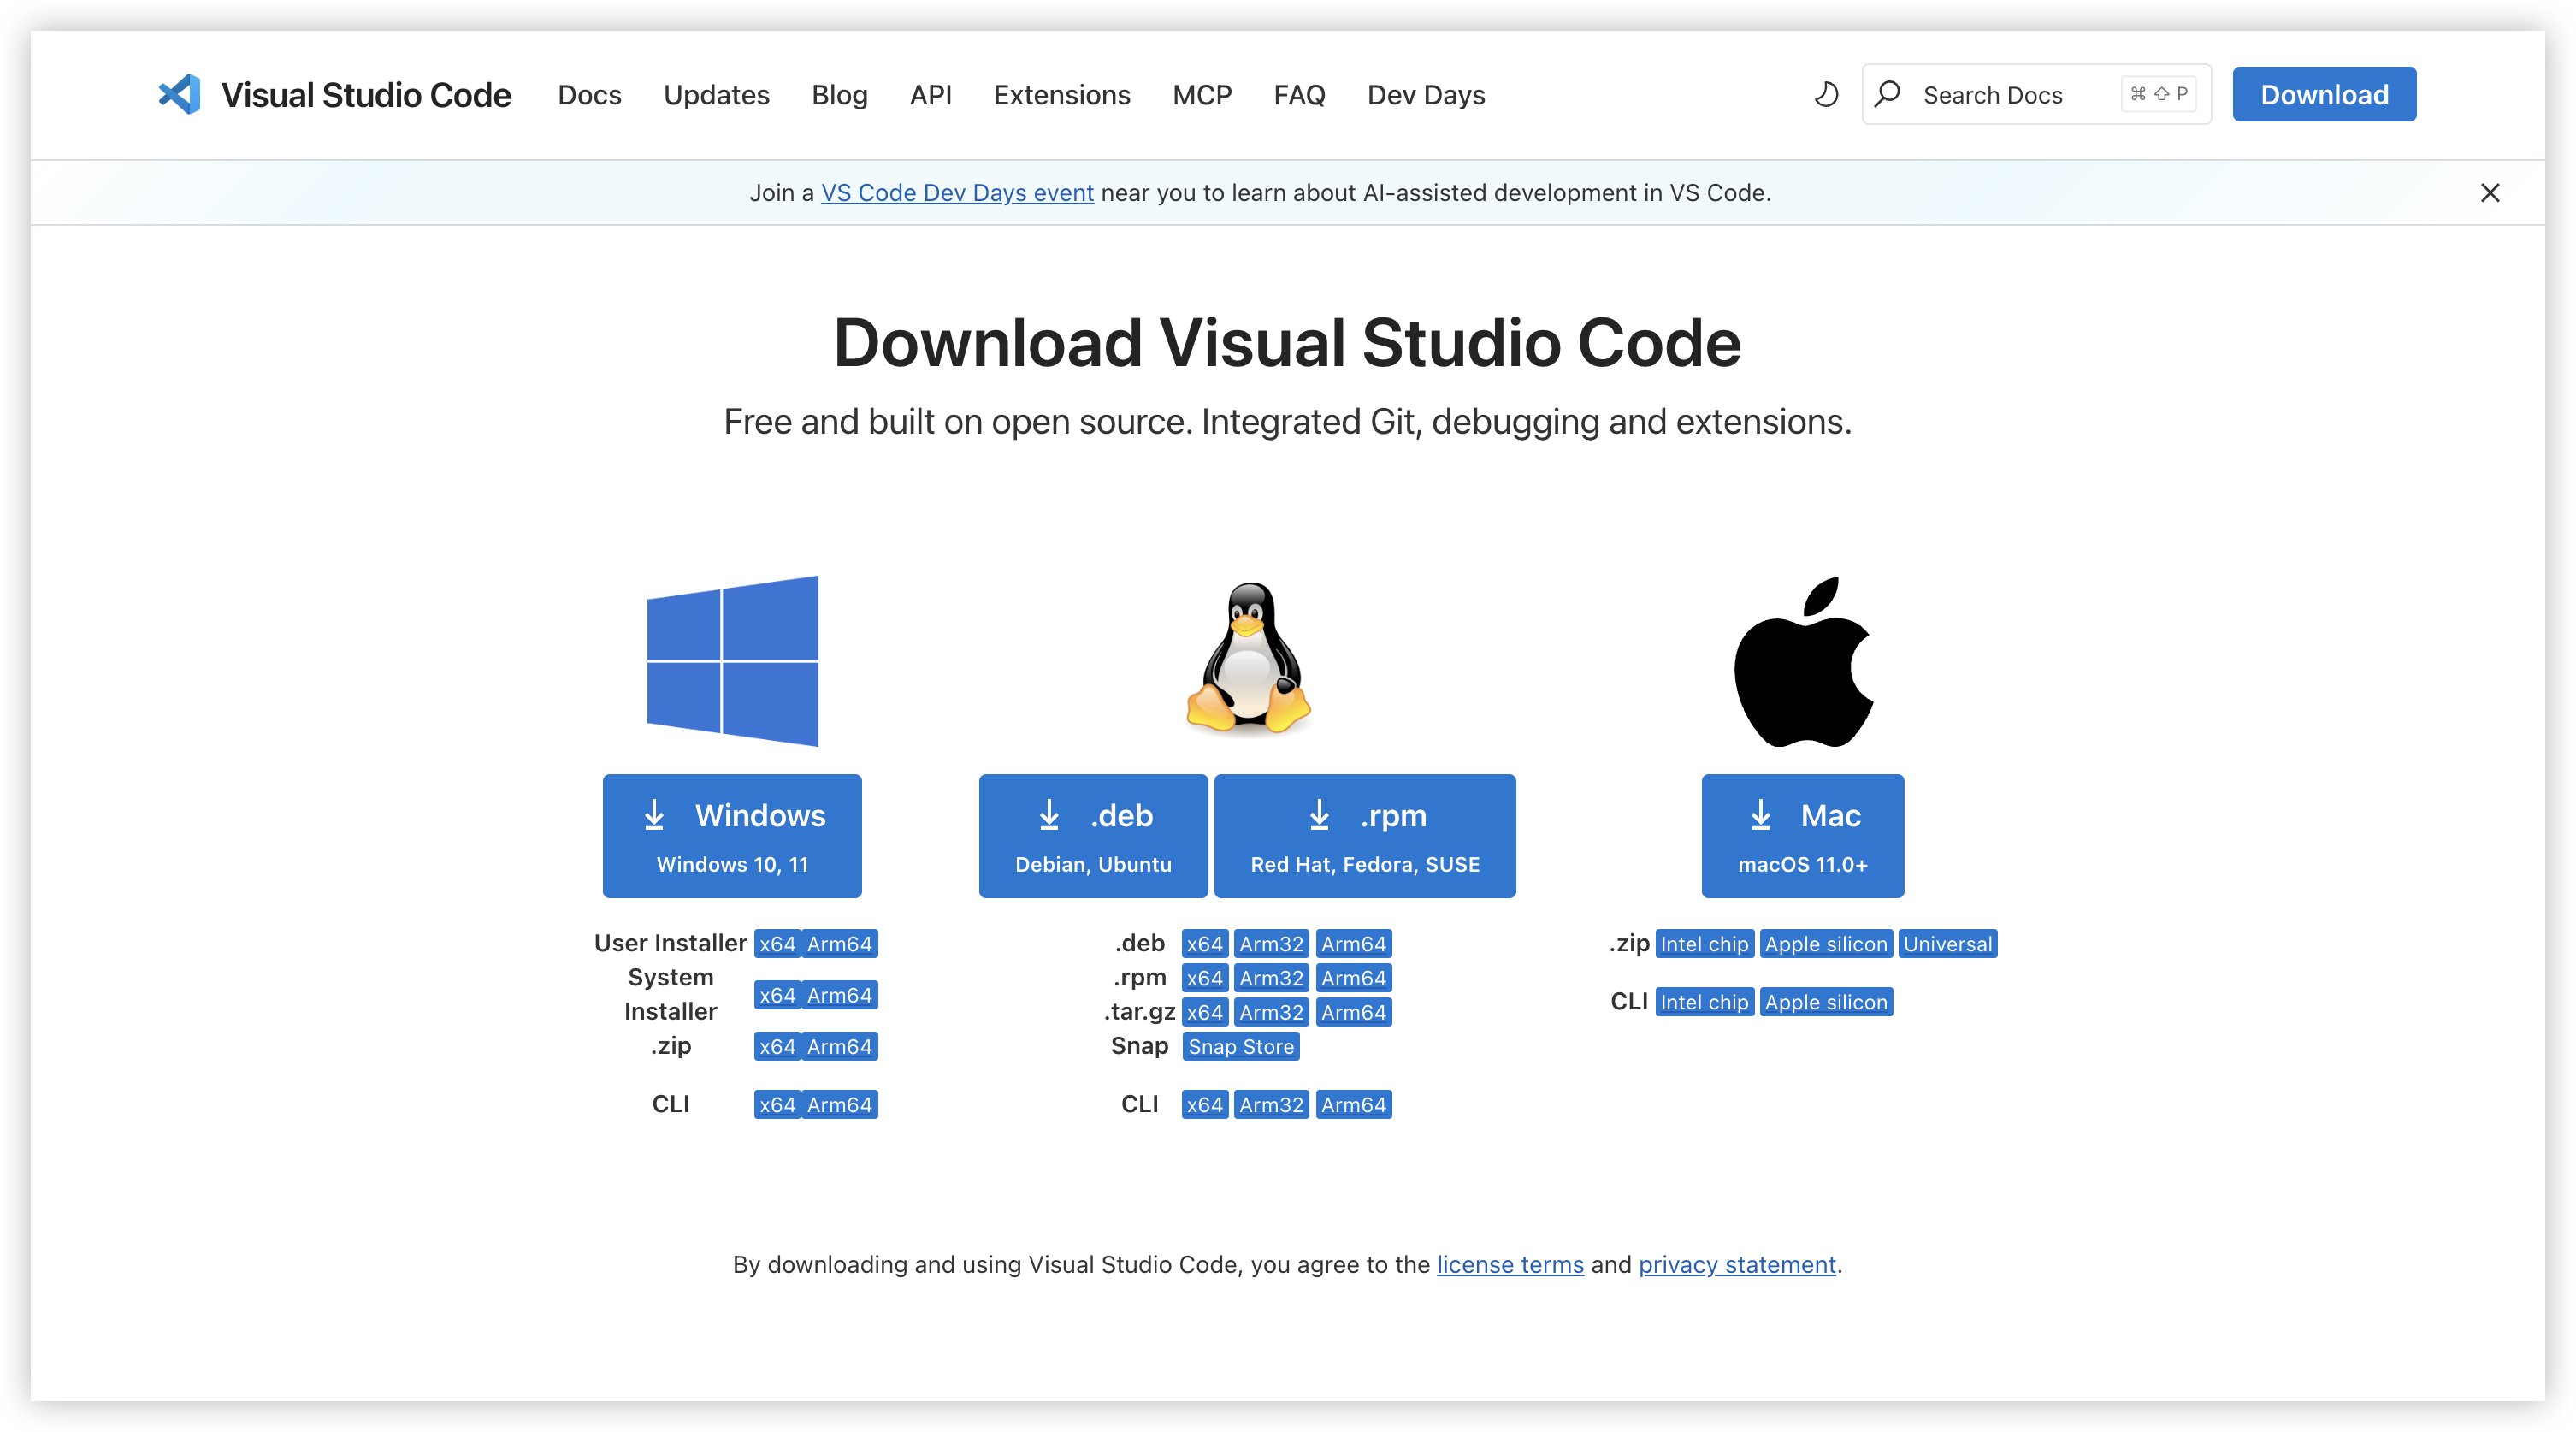Dismiss the Dev Days announcement banner
Screen dimensions: 2576x1432
click(x=2490, y=193)
